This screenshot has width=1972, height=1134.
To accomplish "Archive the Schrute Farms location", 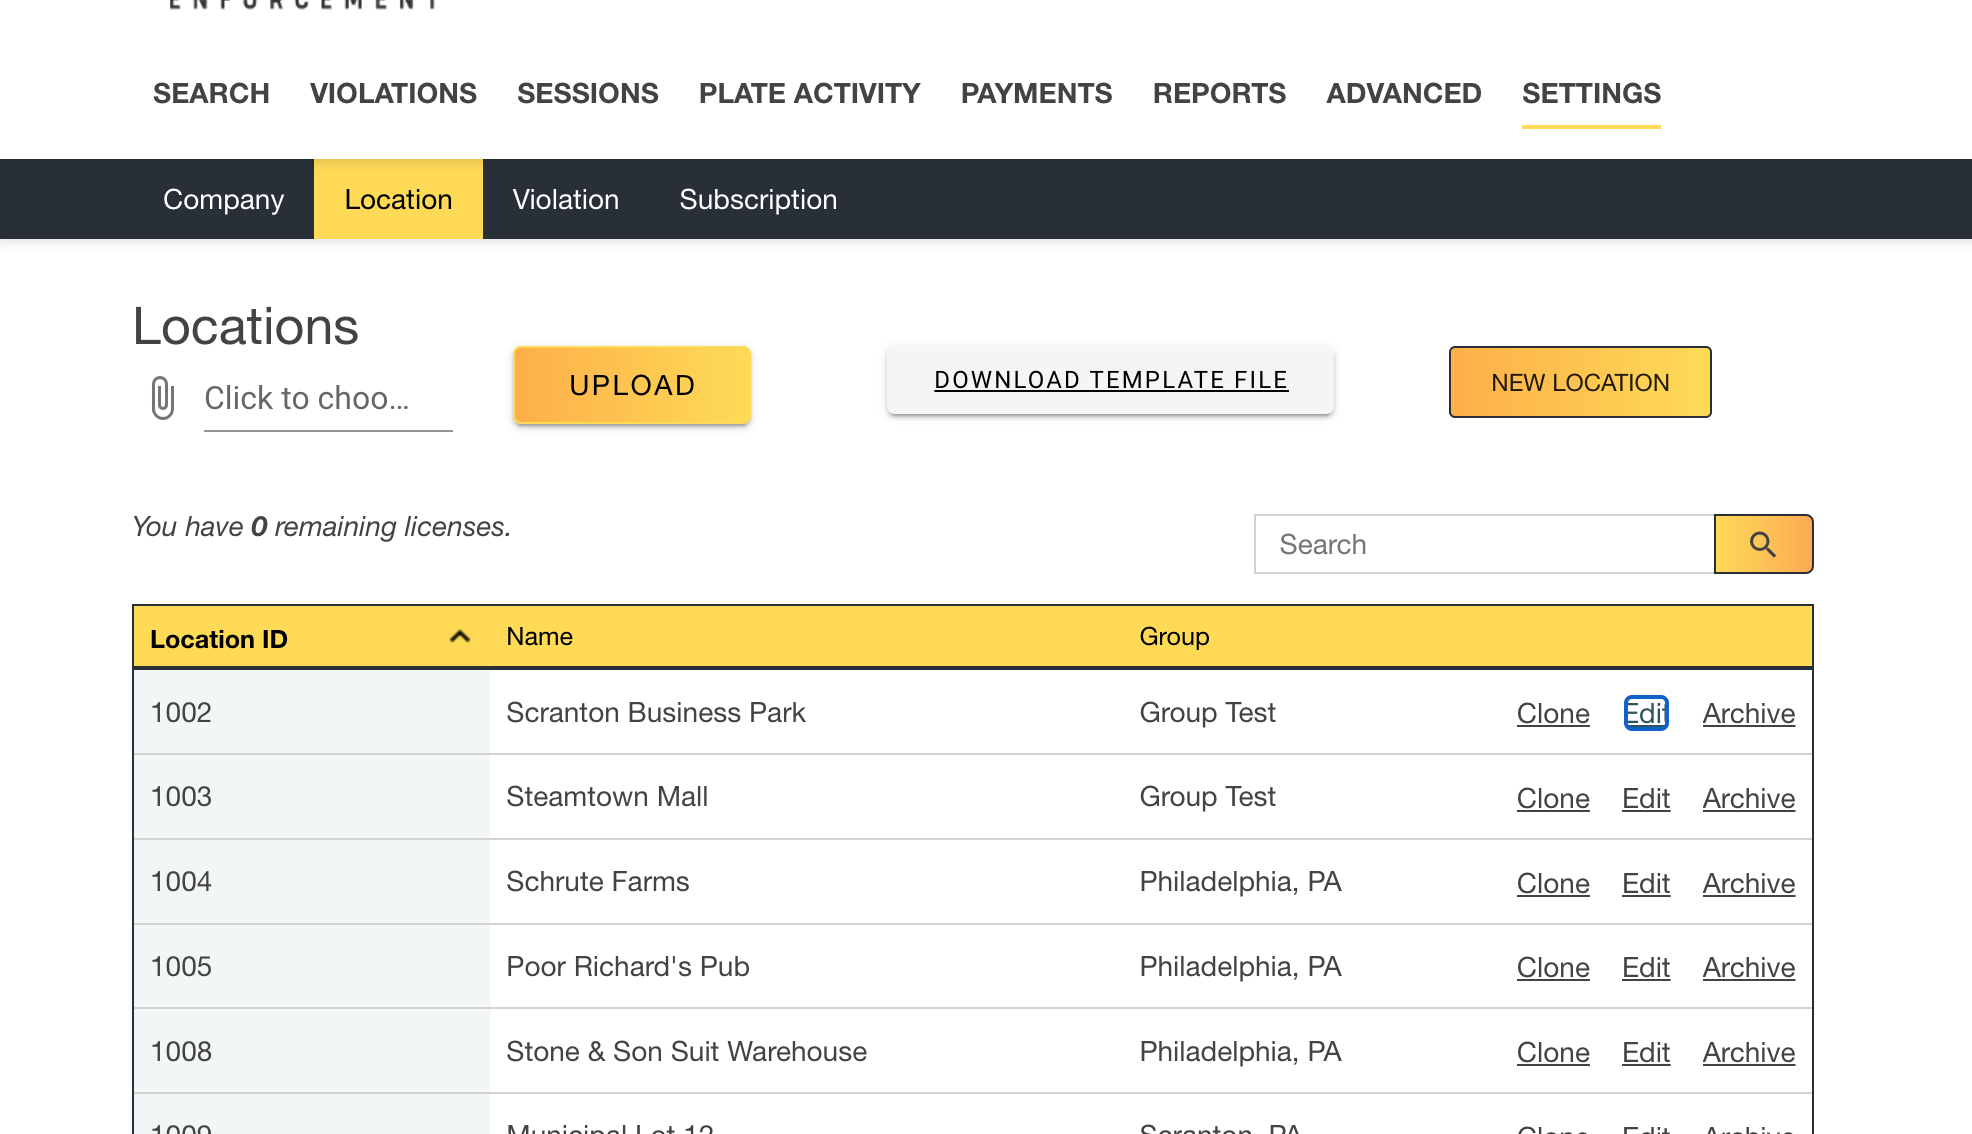I will pyautogui.click(x=1748, y=883).
